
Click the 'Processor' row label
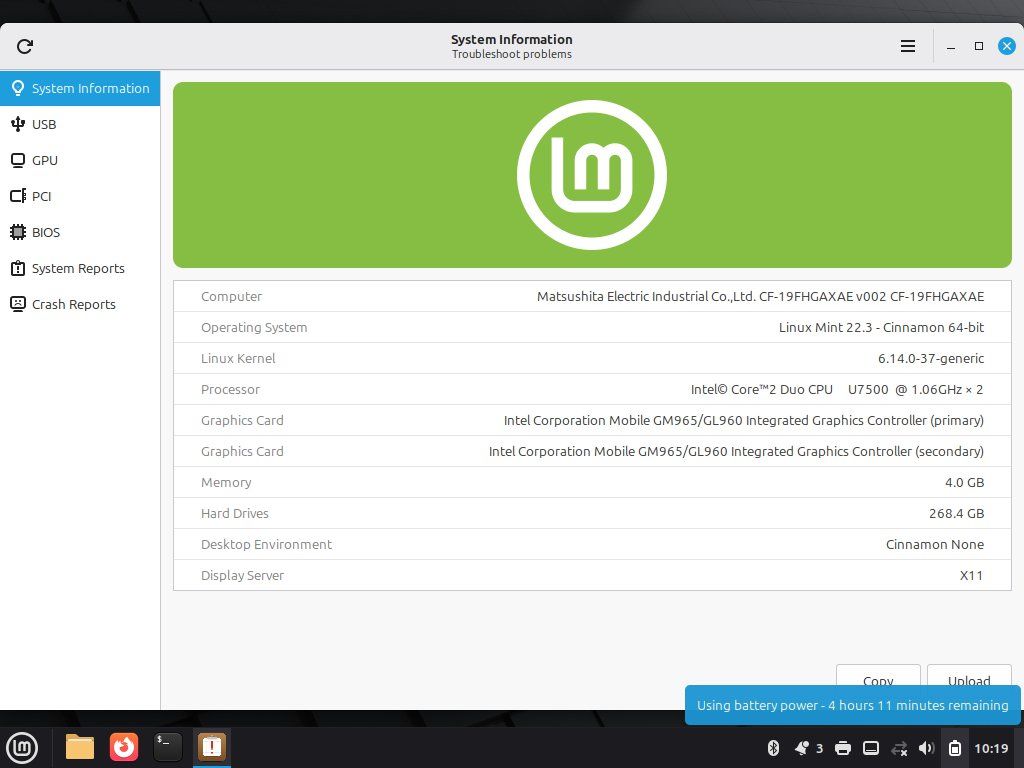coord(231,389)
